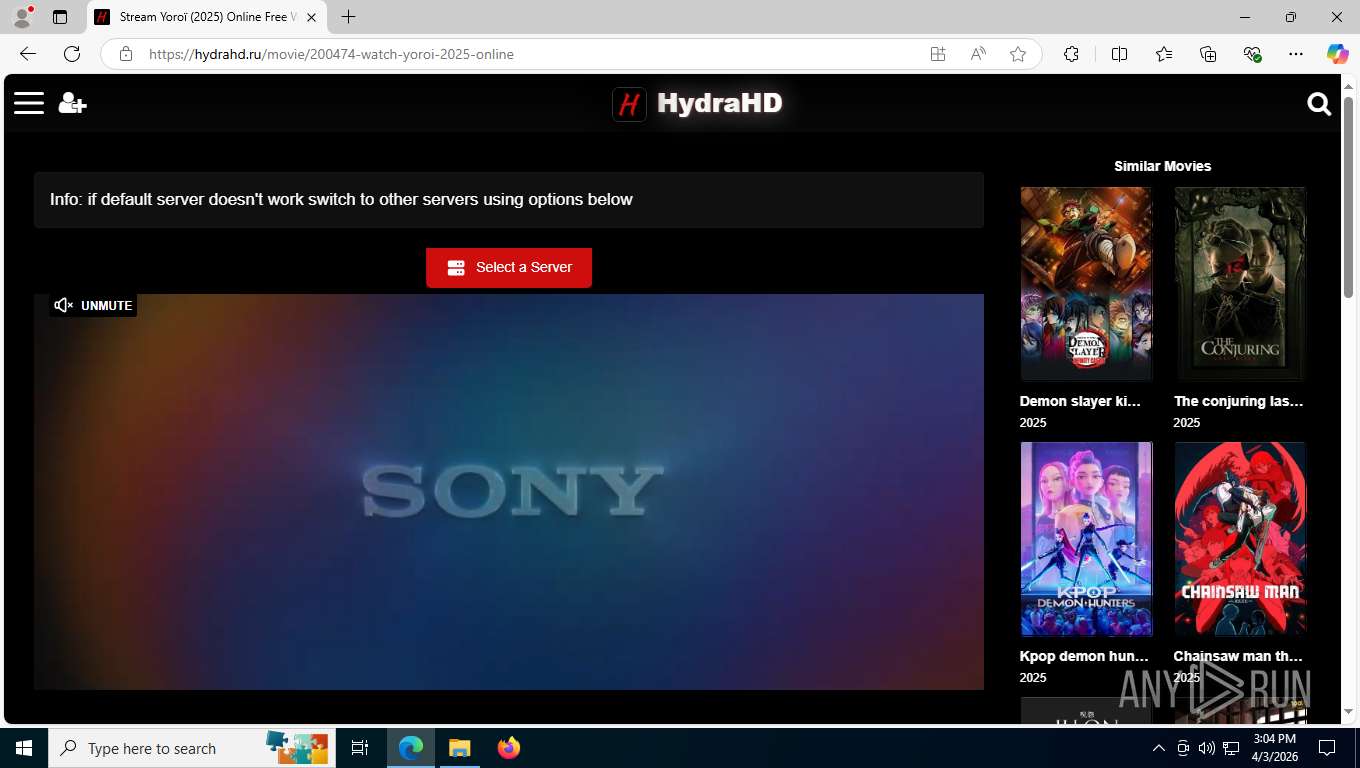Open the Copilot sidebar icon
The width and height of the screenshot is (1360, 768).
click(1338, 54)
